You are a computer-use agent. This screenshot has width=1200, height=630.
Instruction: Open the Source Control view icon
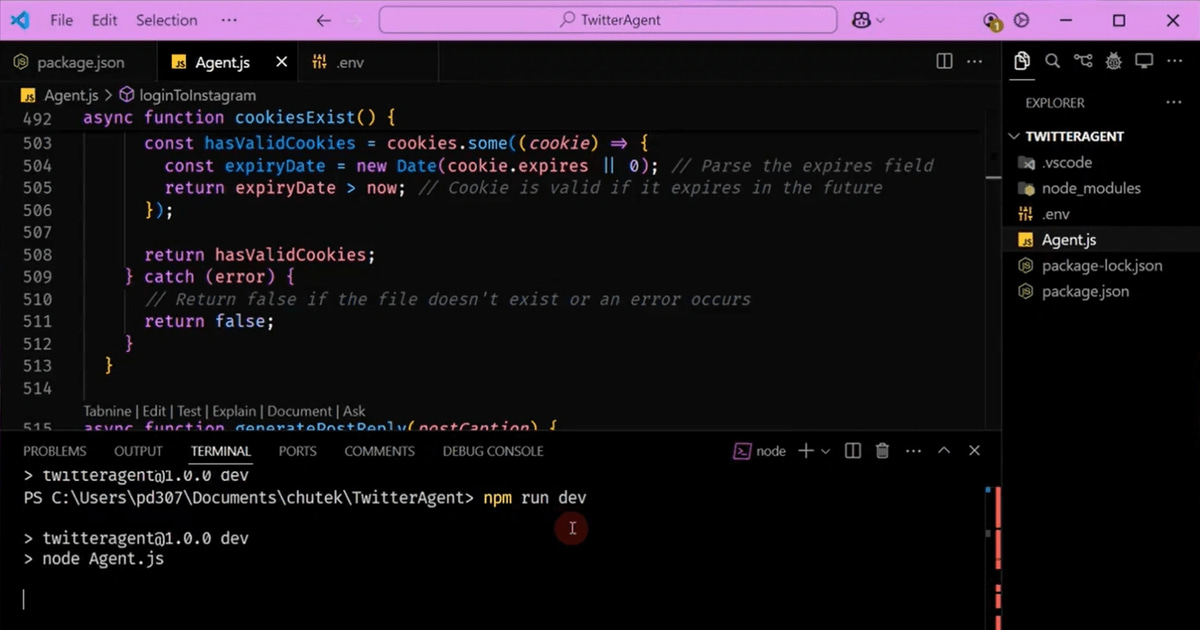(1083, 61)
